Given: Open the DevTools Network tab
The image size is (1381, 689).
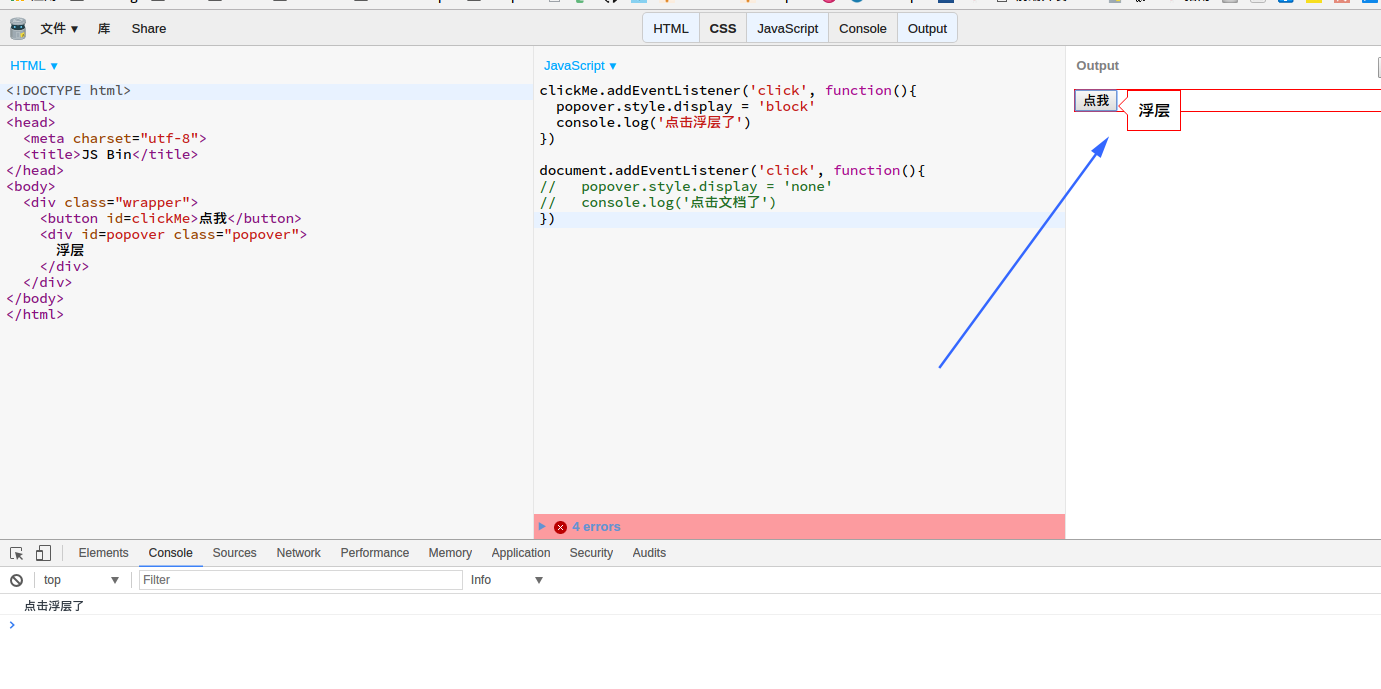Looking at the screenshot, I should pyautogui.click(x=299, y=553).
